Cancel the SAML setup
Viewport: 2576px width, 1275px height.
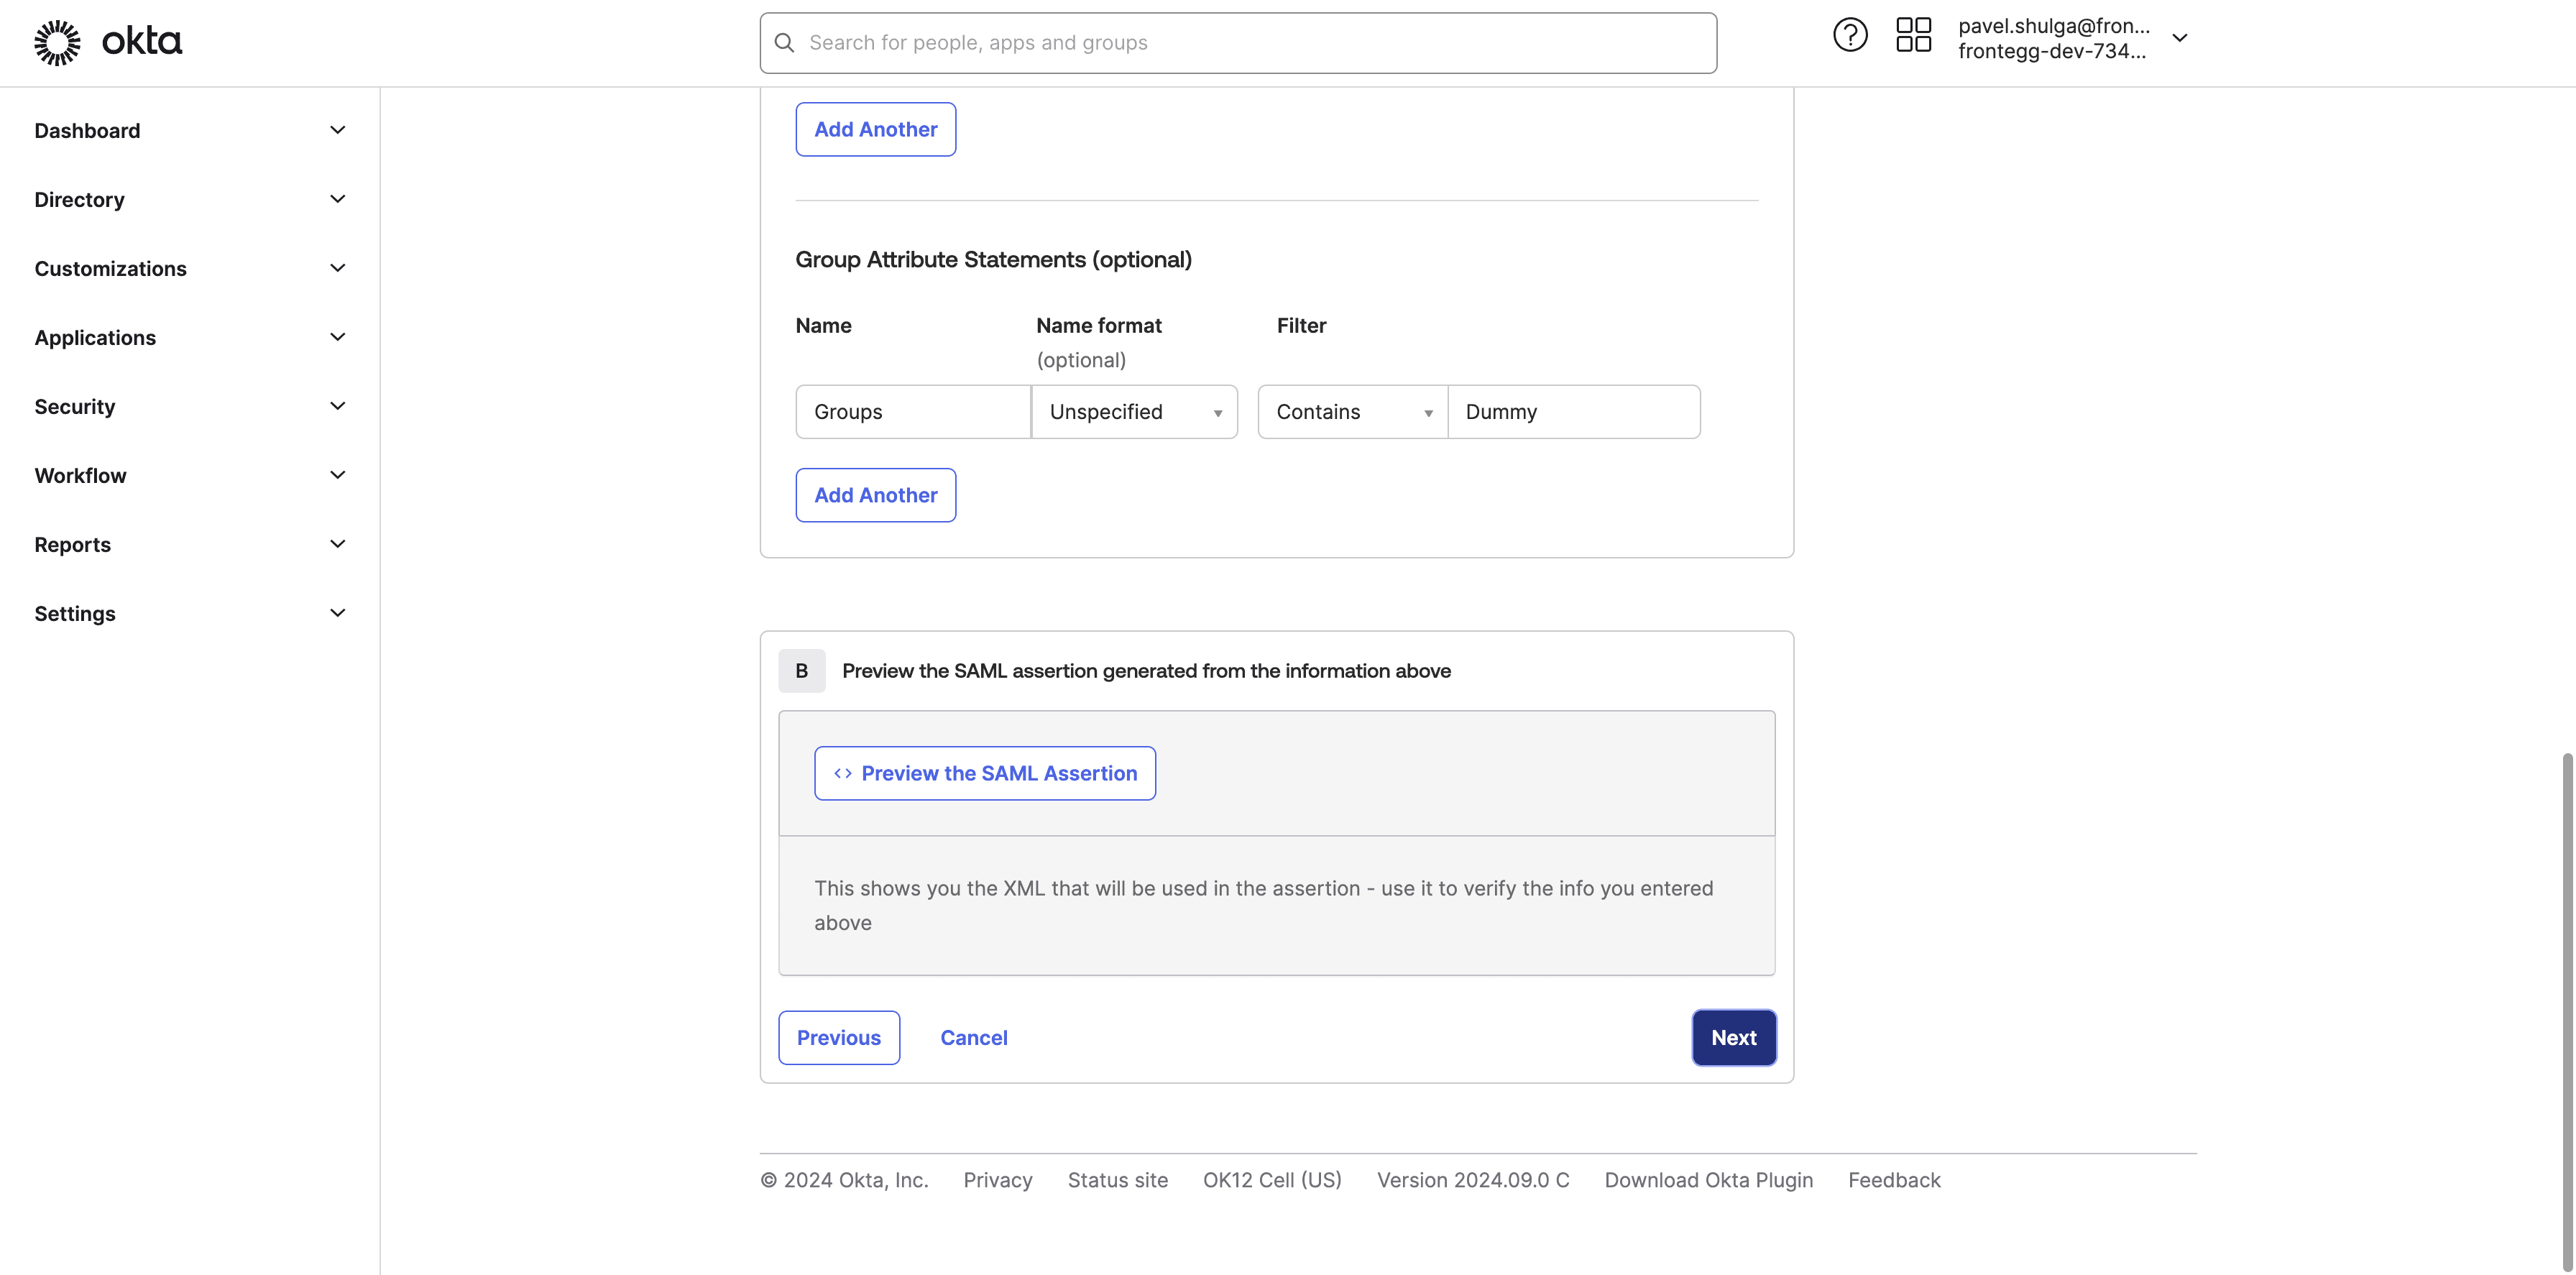coord(974,1038)
